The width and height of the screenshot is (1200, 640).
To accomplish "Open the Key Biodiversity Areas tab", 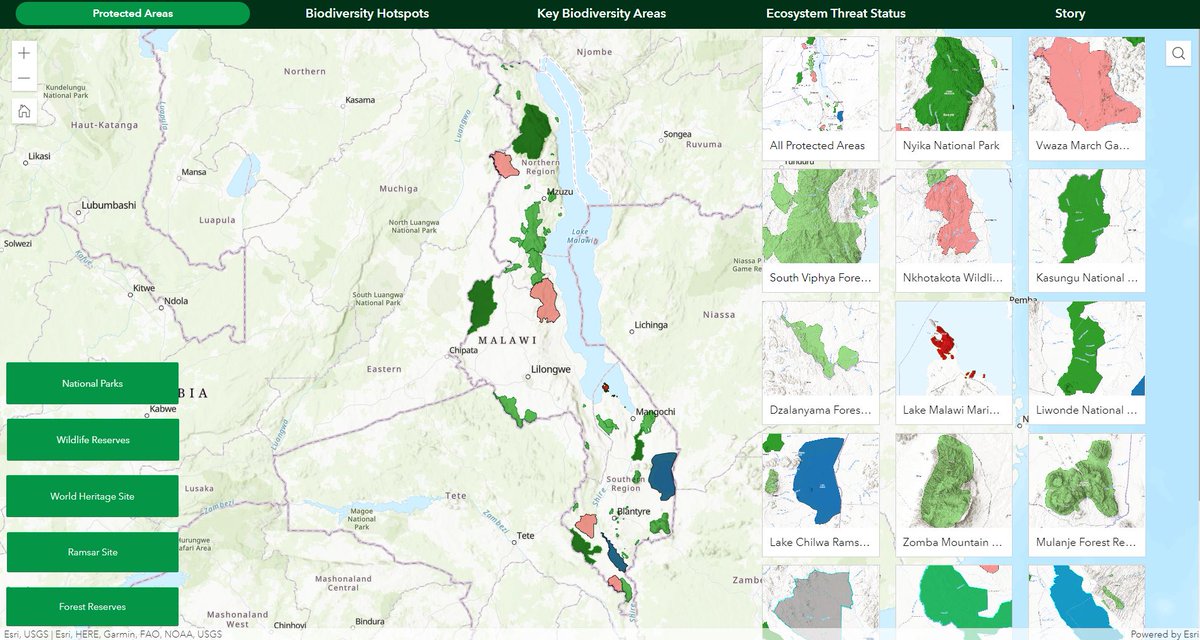I will point(601,14).
